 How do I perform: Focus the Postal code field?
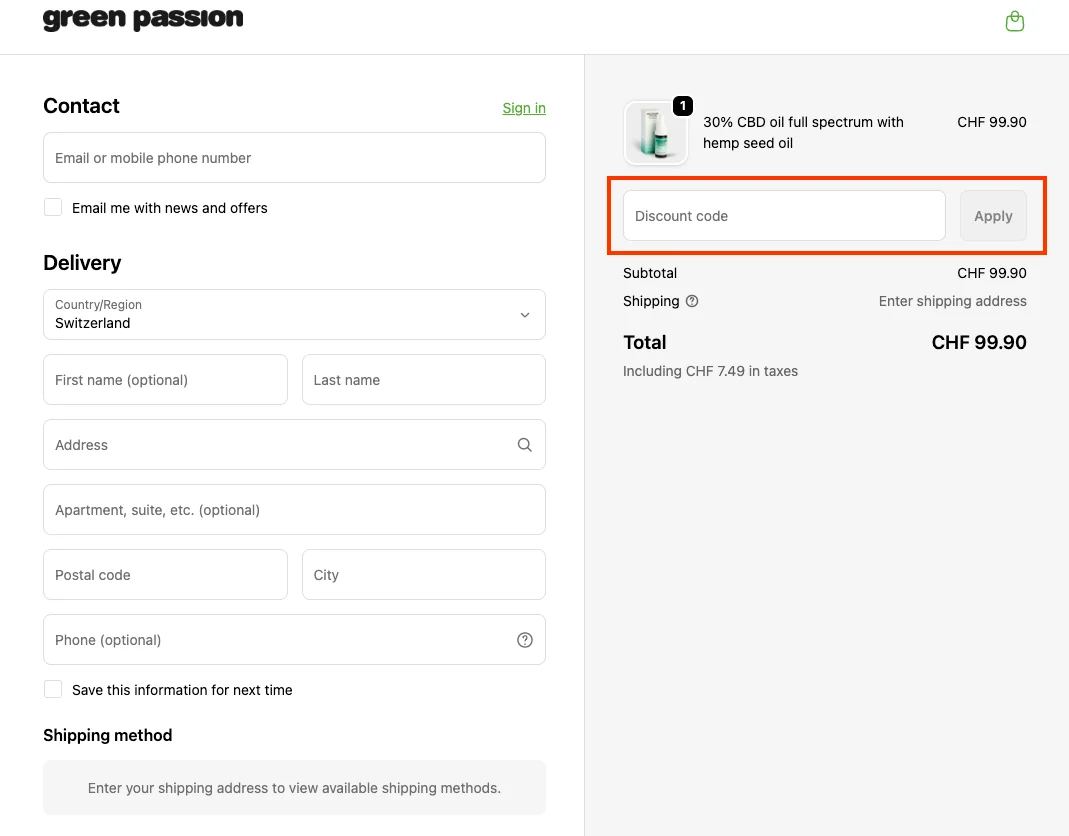(165, 574)
